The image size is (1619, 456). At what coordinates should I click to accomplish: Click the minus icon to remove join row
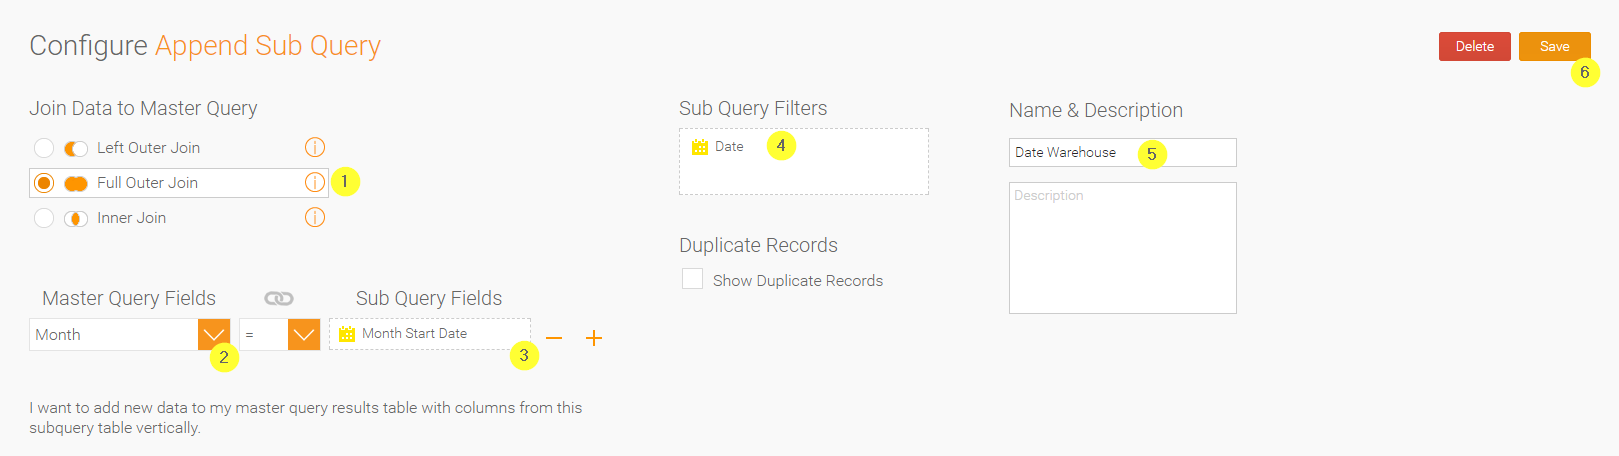(554, 338)
